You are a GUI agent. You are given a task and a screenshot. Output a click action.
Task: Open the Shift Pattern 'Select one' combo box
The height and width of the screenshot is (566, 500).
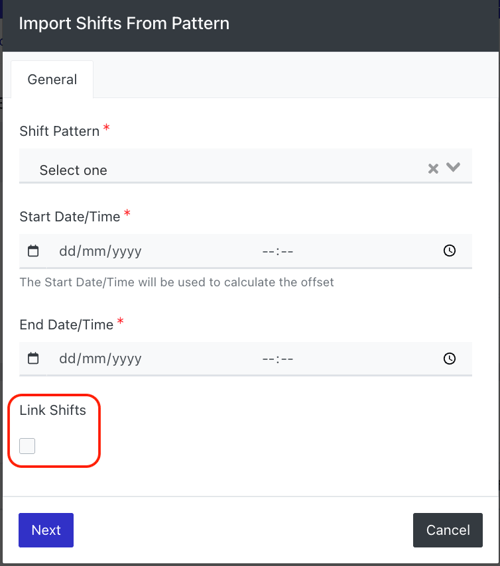[x=245, y=166]
